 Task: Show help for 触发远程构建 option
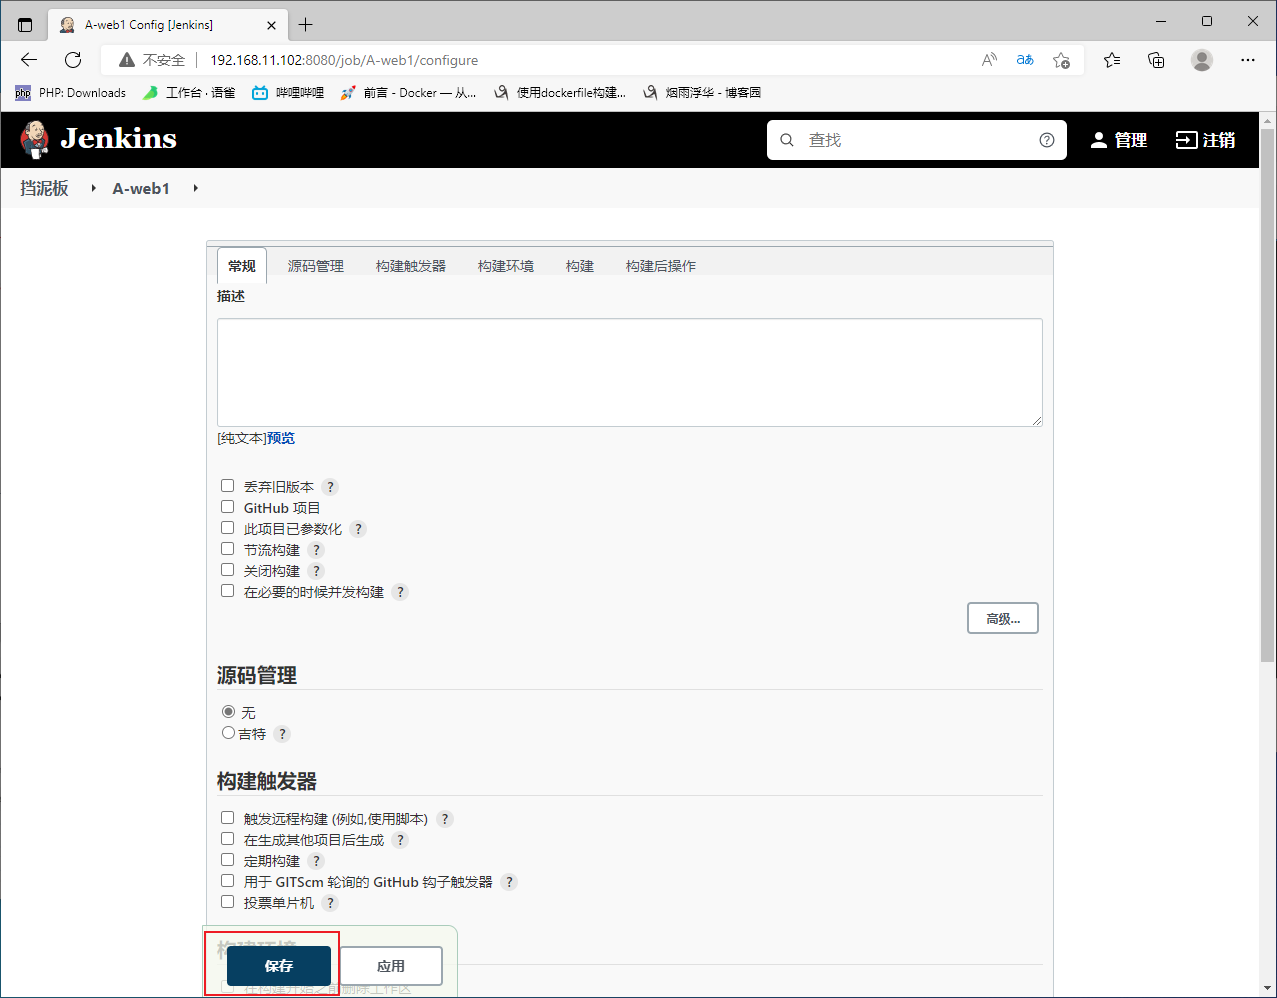click(445, 819)
